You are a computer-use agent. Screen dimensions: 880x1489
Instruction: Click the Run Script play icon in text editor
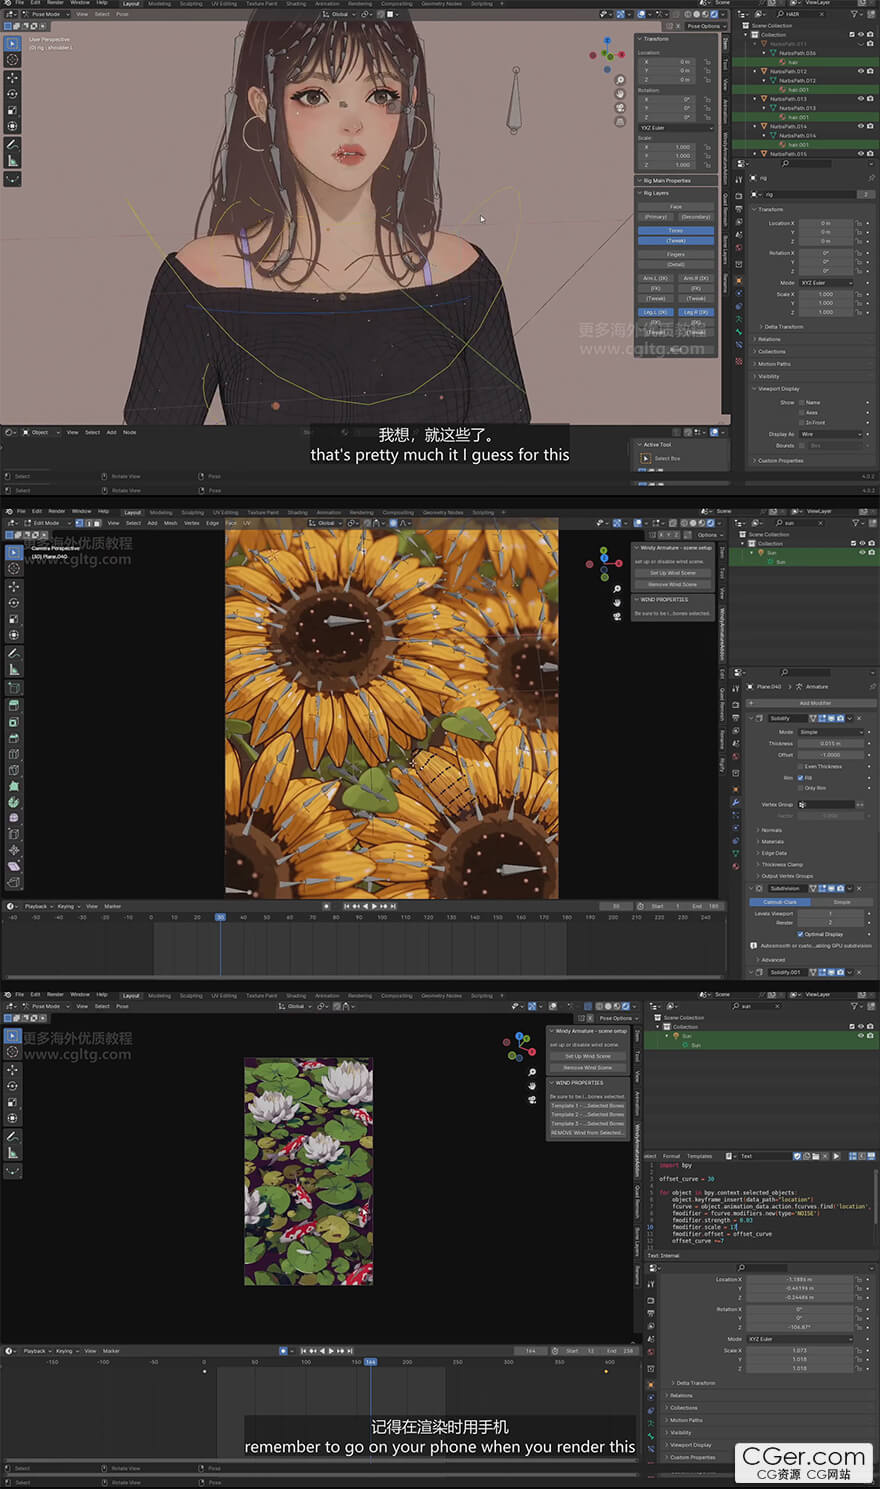(836, 1156)
